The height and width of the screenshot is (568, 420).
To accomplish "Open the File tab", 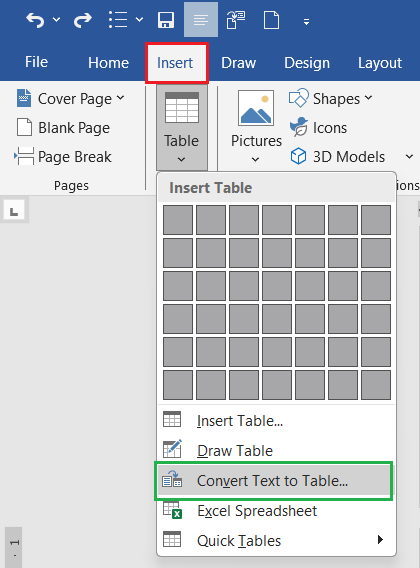I will pos(36,62).
